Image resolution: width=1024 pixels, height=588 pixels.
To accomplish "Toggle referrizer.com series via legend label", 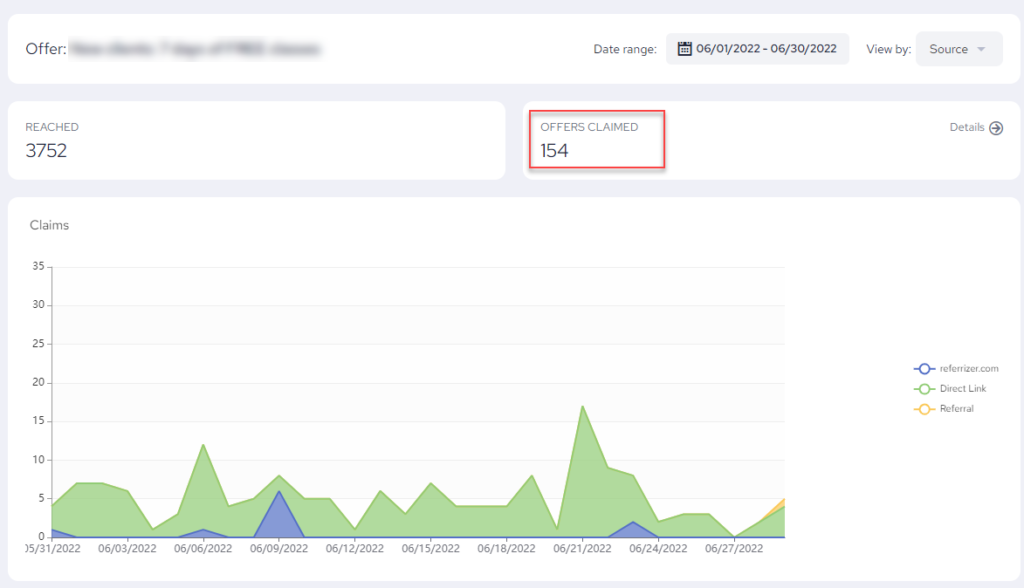I will pyautogui.click(x=968, y=368).
